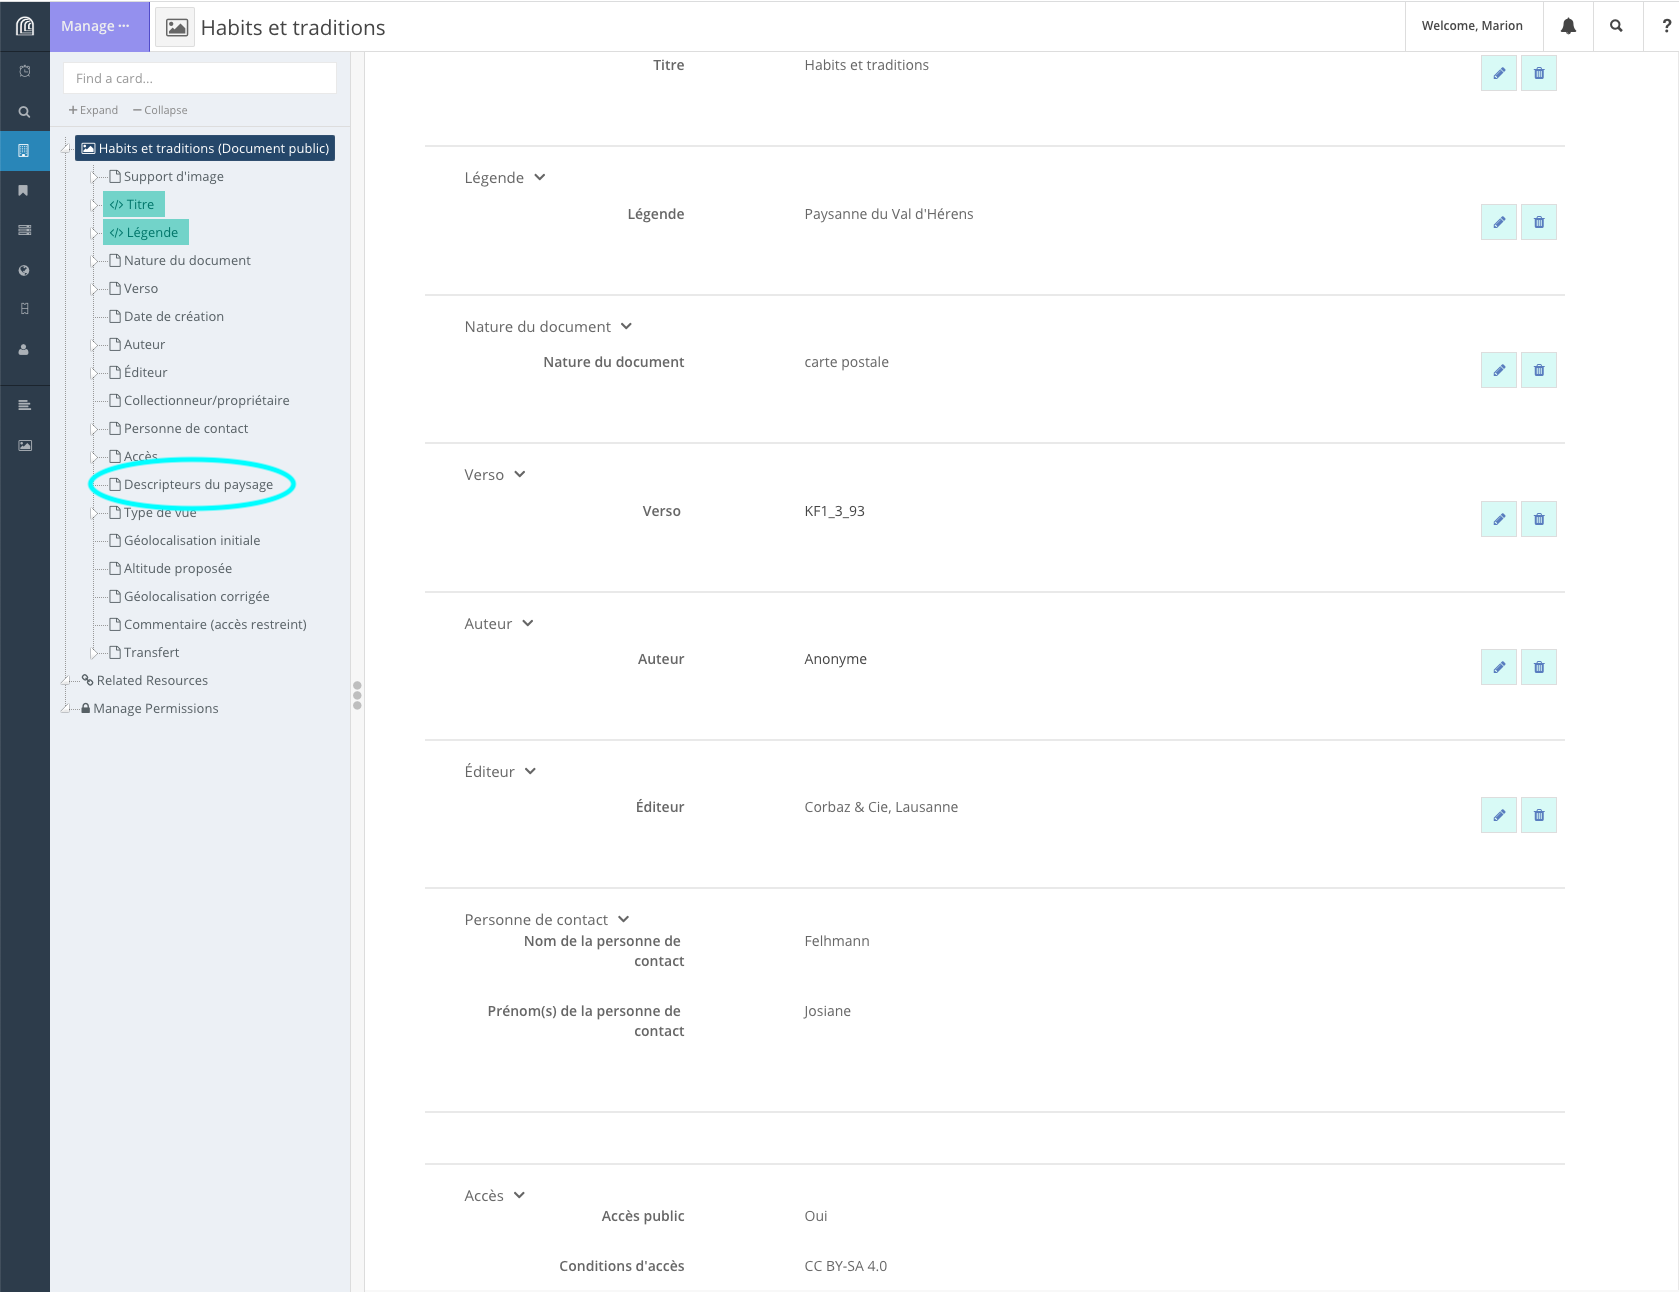Viewport: 1679px width, 1292px height.
Task: Edit the Auteur entry with pencil icon
Action: click(x=1498, y=667)
